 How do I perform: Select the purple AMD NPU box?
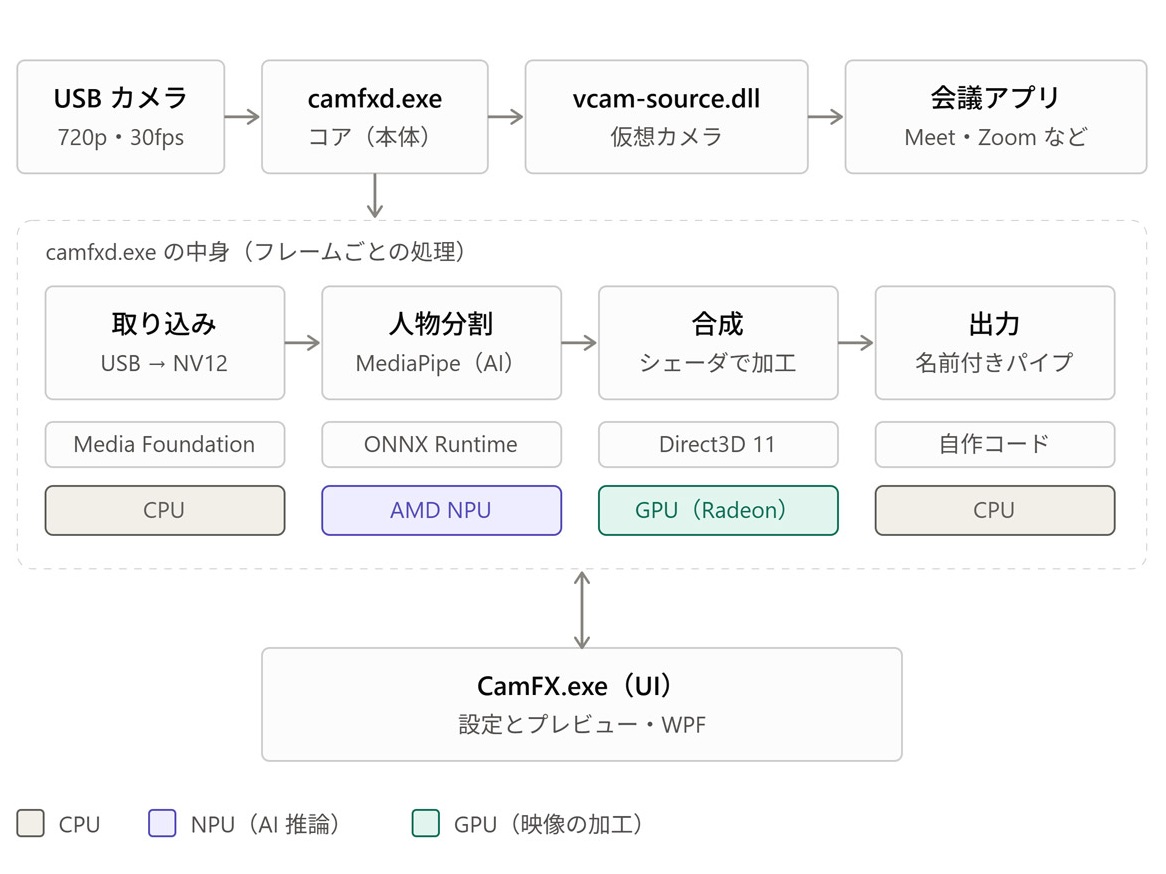(x=441, y=510)
